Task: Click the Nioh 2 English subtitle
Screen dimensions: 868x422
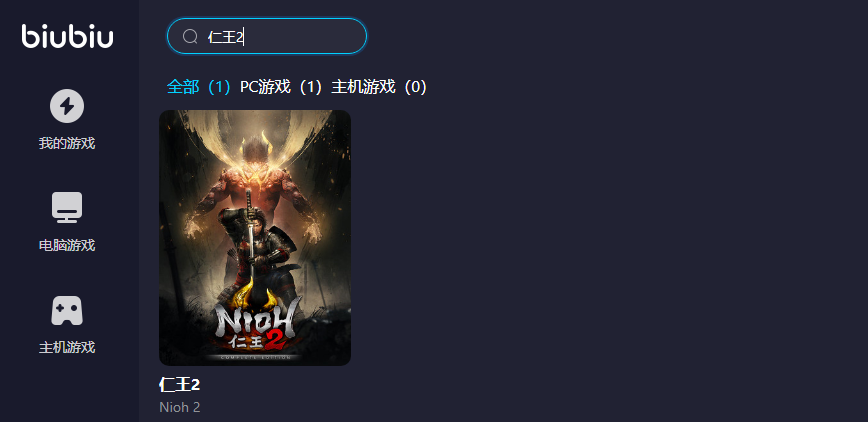Action: pyautogui.click(x=179, y=408)
